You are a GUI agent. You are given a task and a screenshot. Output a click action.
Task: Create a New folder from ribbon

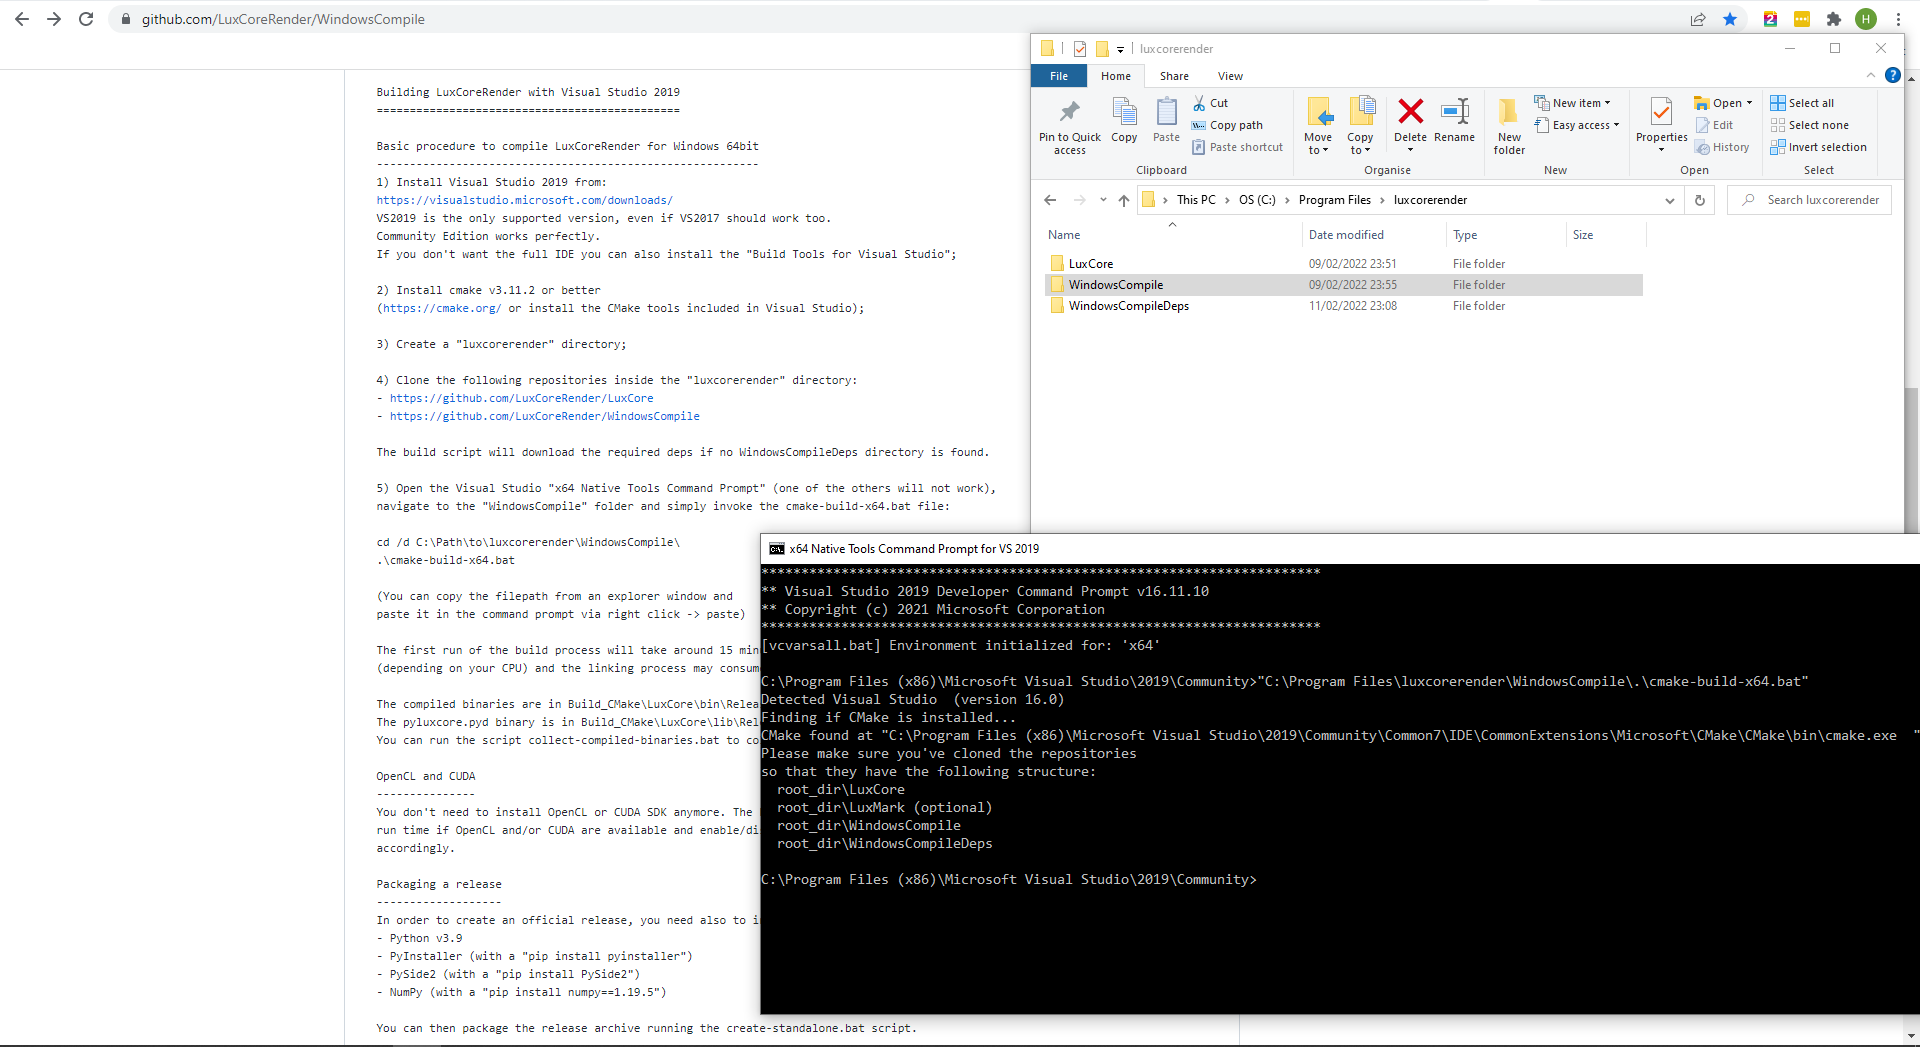coord(1509,125)
